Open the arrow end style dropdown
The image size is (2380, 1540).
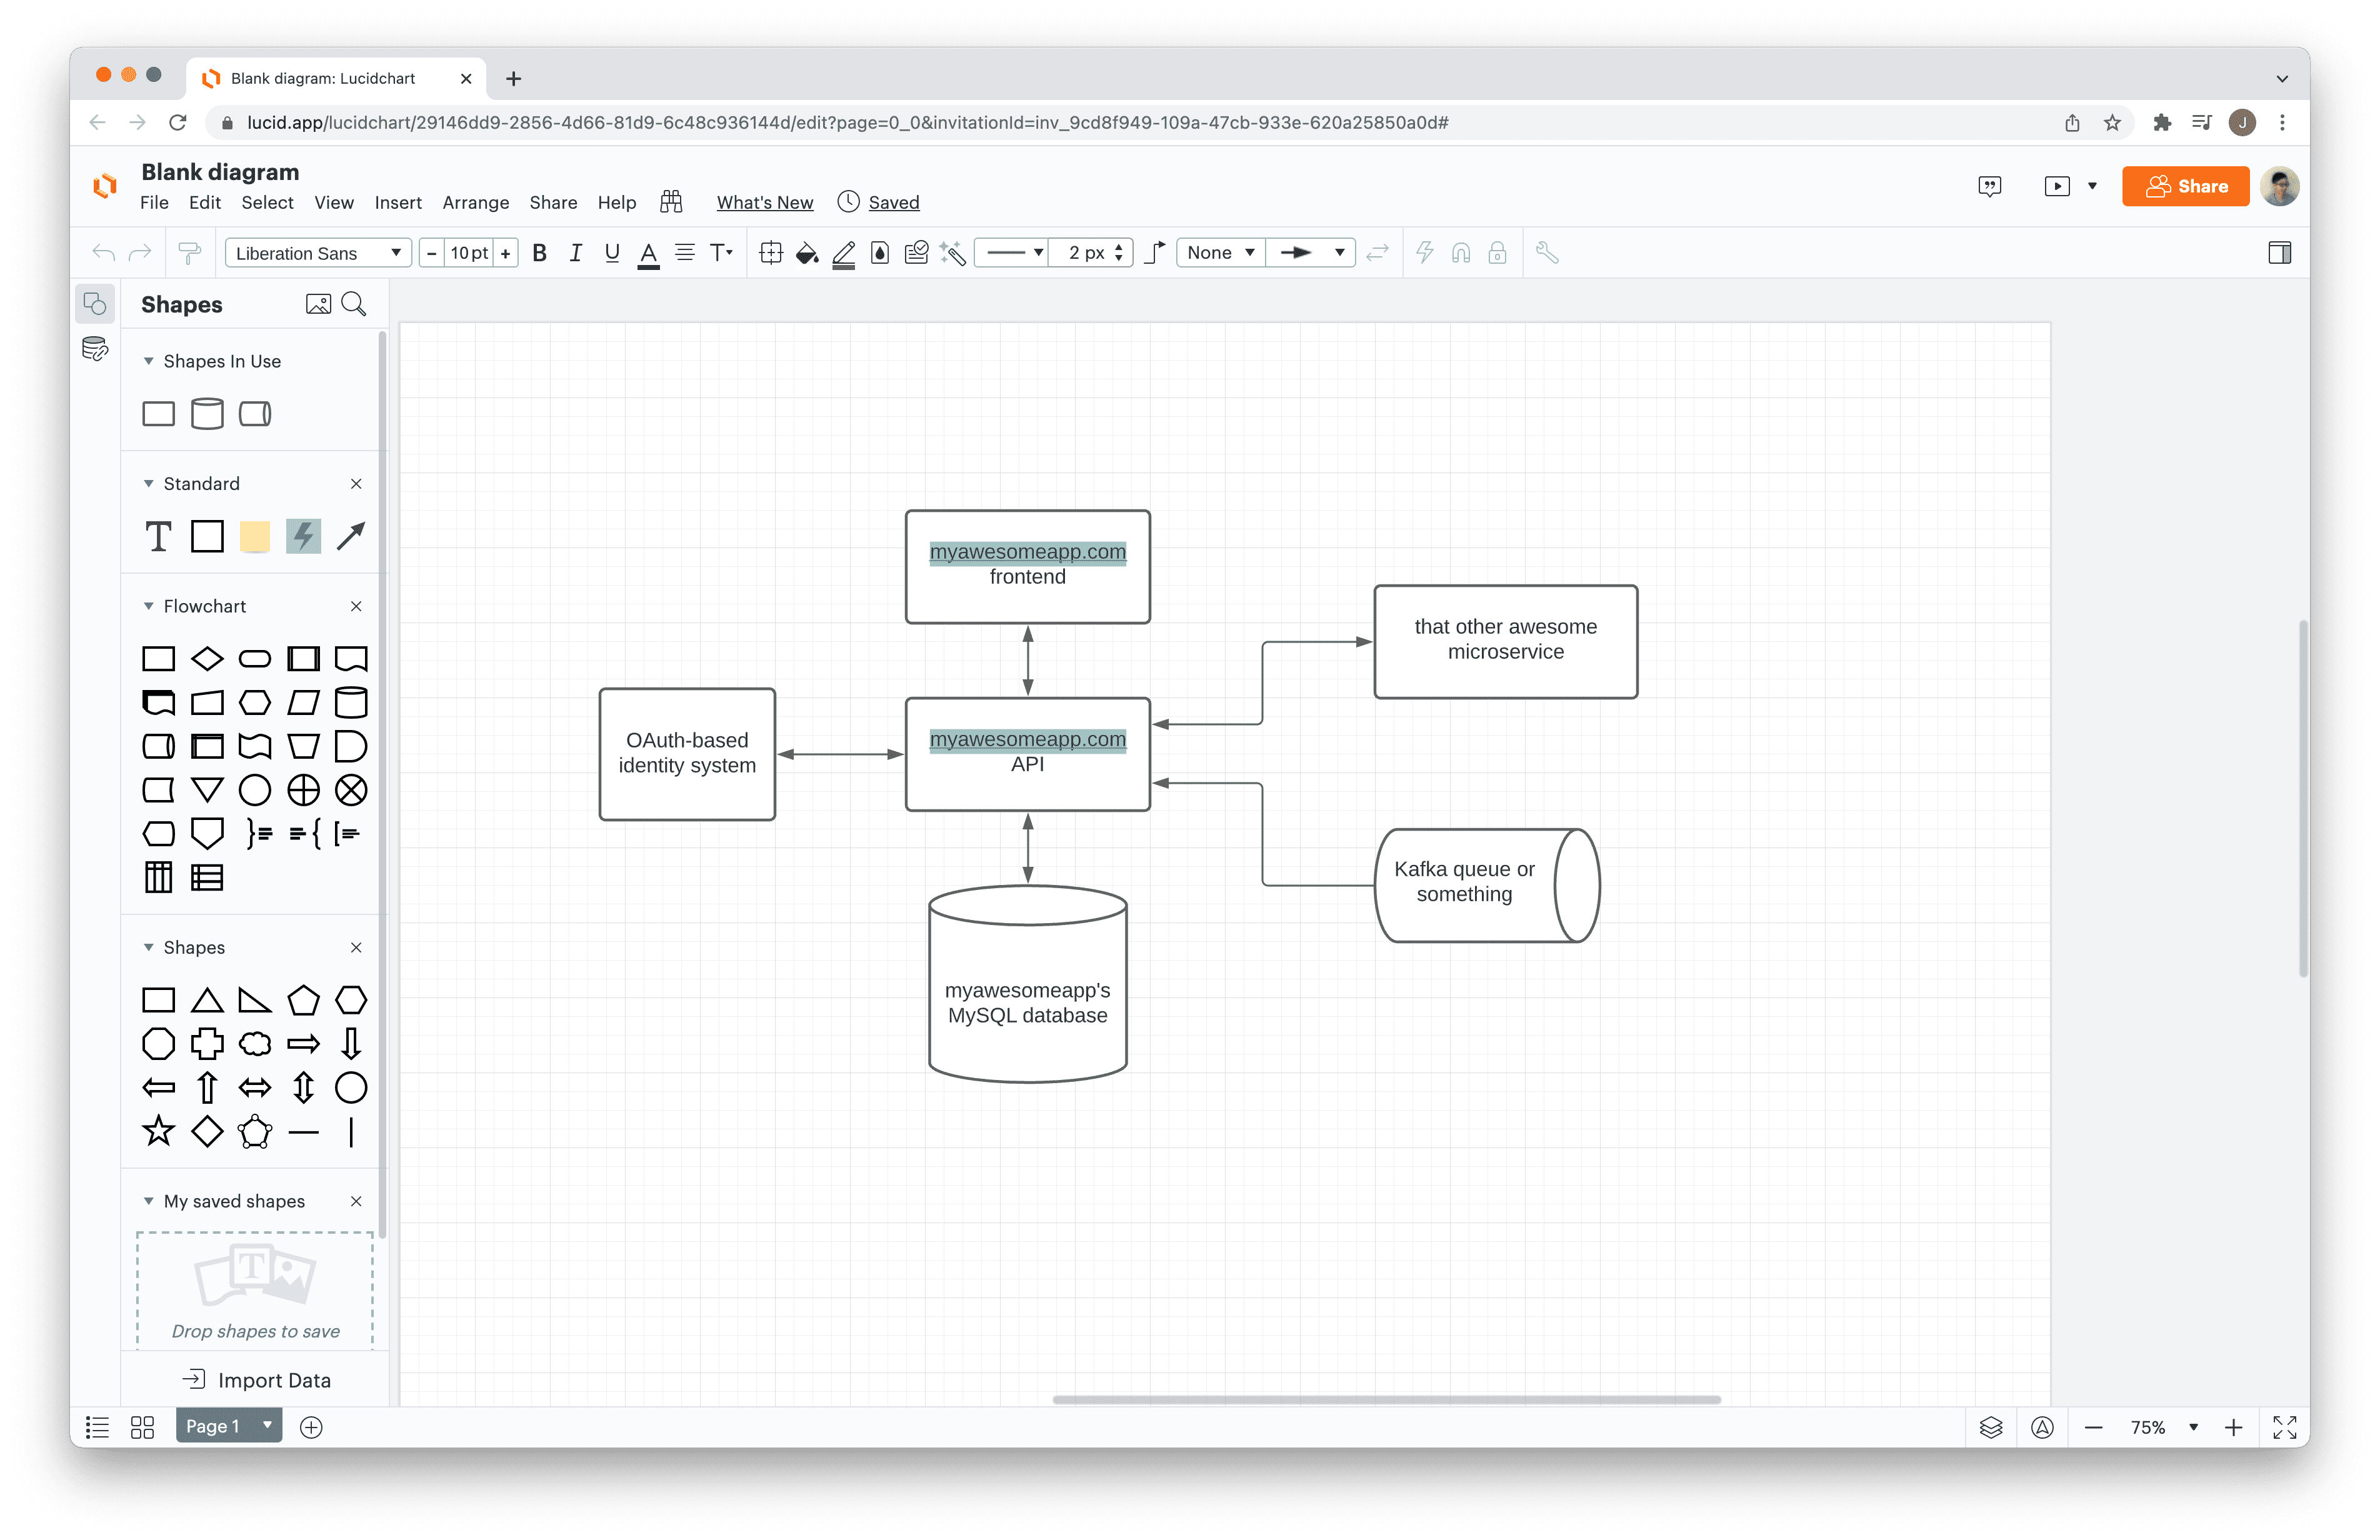tap(1311, 253)
